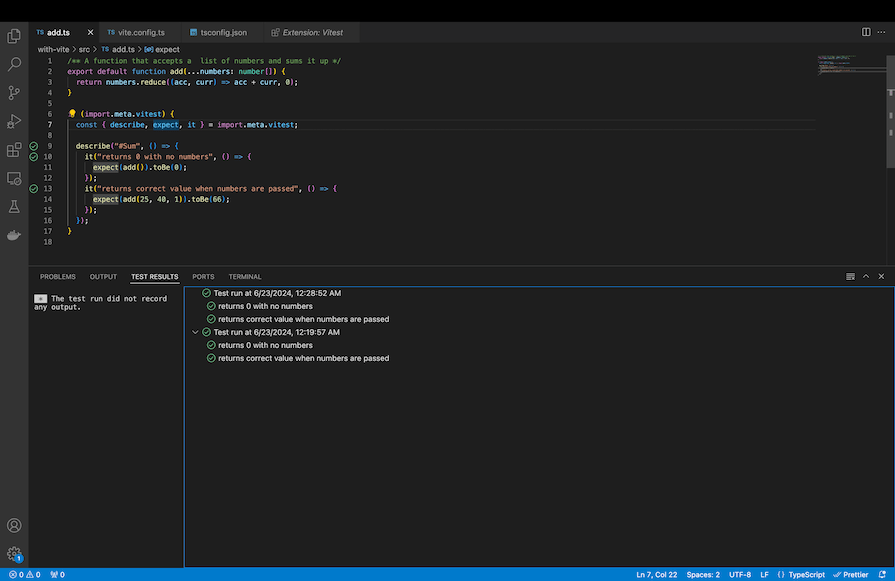Open the Source Control view

[x=14, y=92]
